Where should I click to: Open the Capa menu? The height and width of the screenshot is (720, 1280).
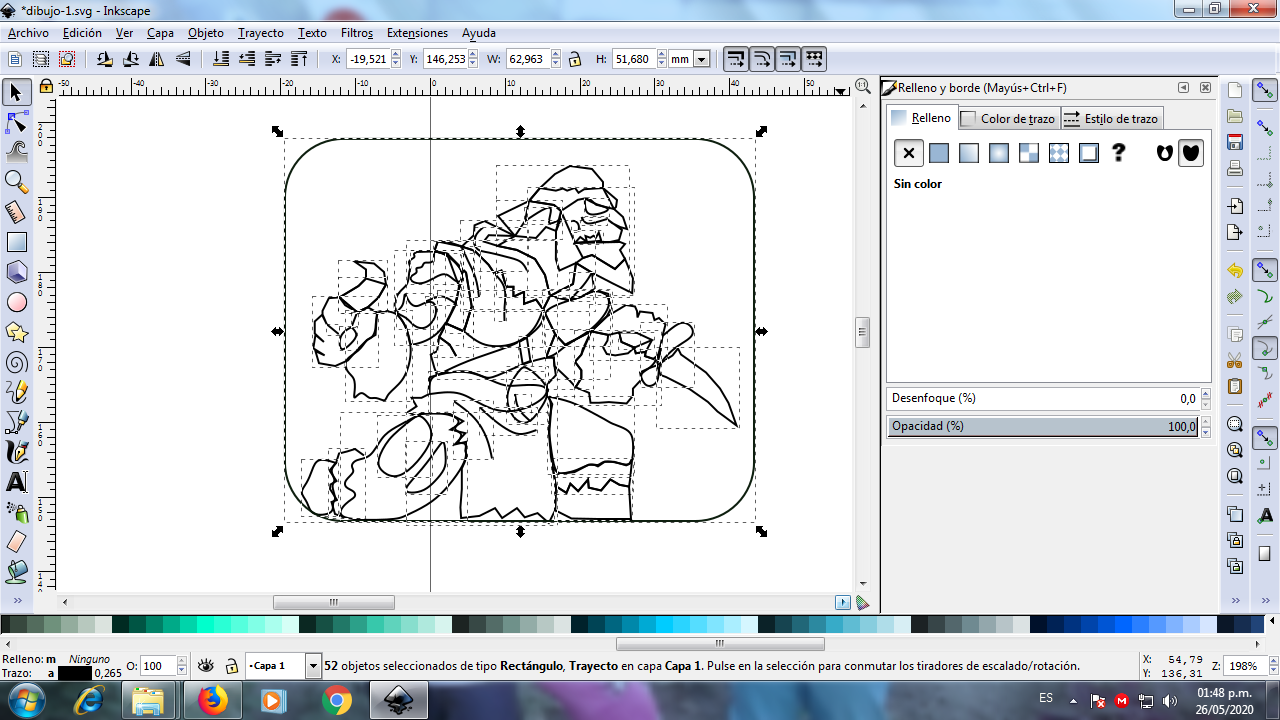pyautogui.click(x=160, y=33)
